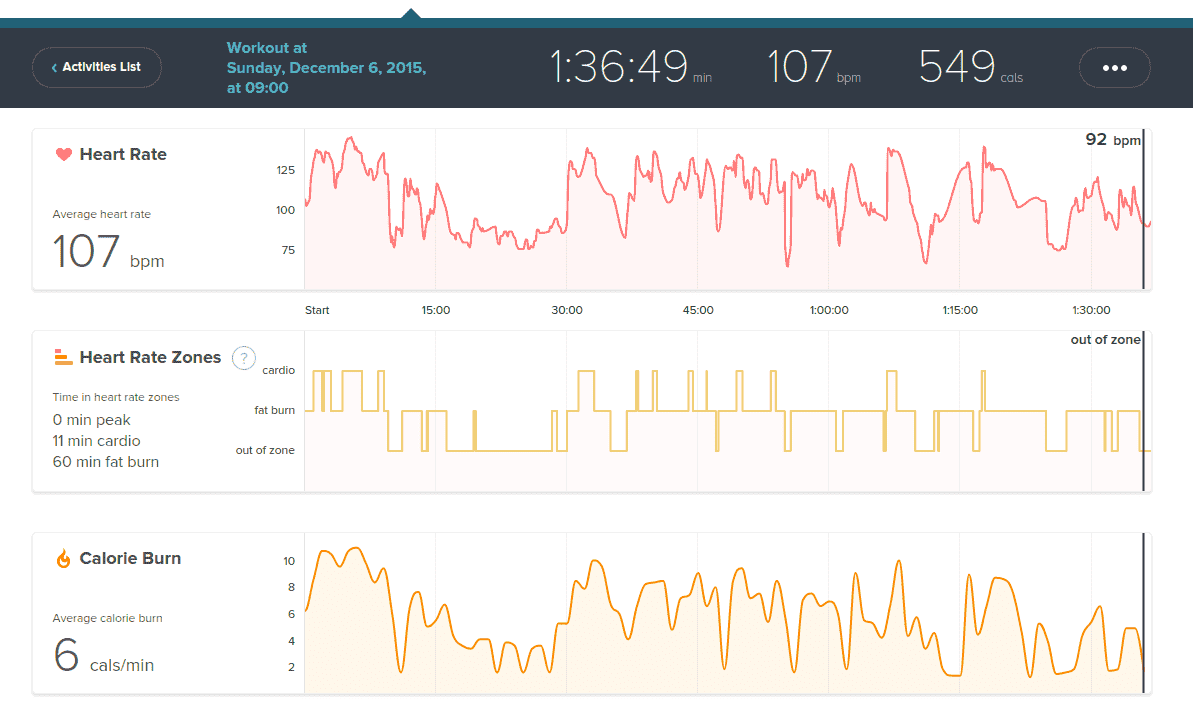
Task: Click the 60 min fat burn entry
Action: pos(105,462)
